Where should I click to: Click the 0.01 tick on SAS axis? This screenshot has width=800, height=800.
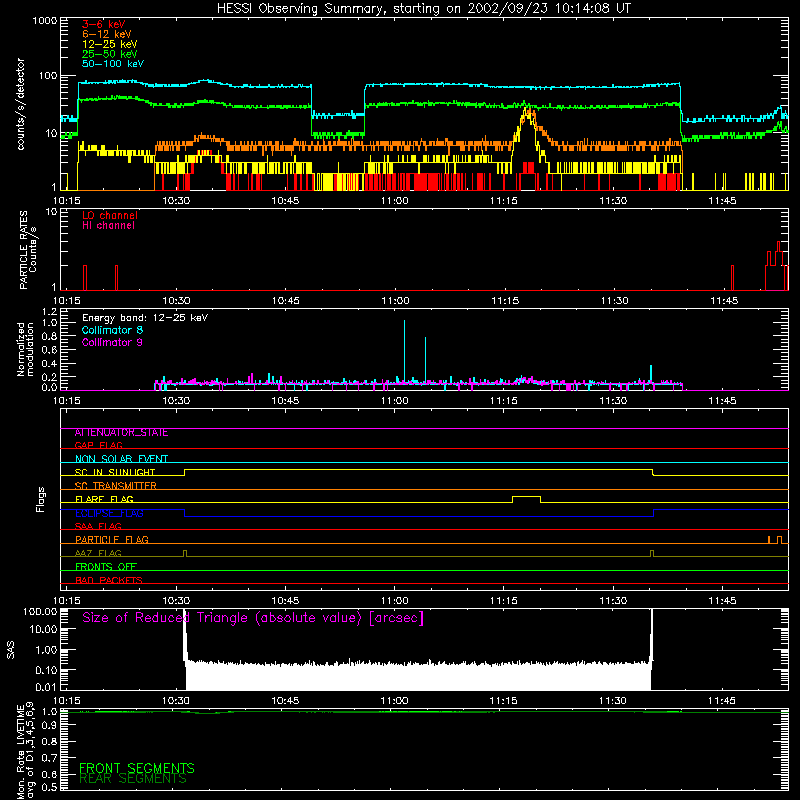tap(46, 687)
